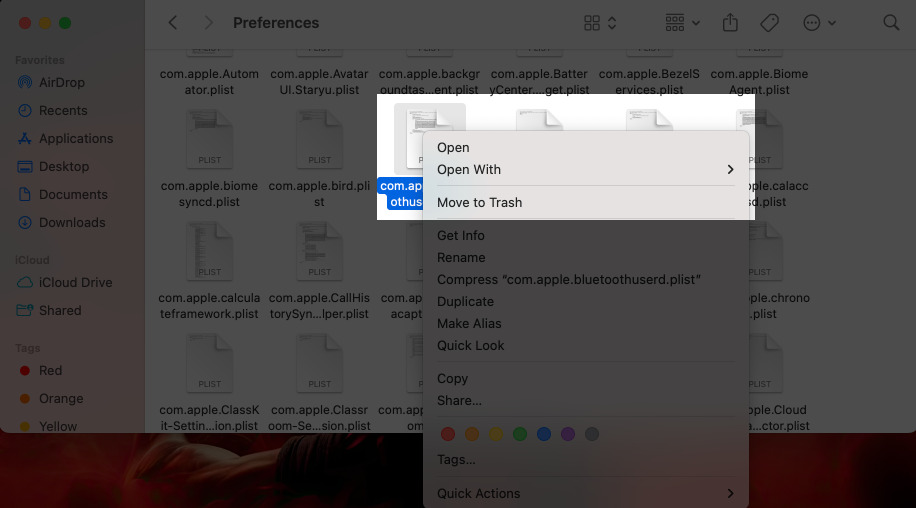Screen dimensions: 916x508
Task: Apply the yellow tag color dot
Action: coord(496,434)
